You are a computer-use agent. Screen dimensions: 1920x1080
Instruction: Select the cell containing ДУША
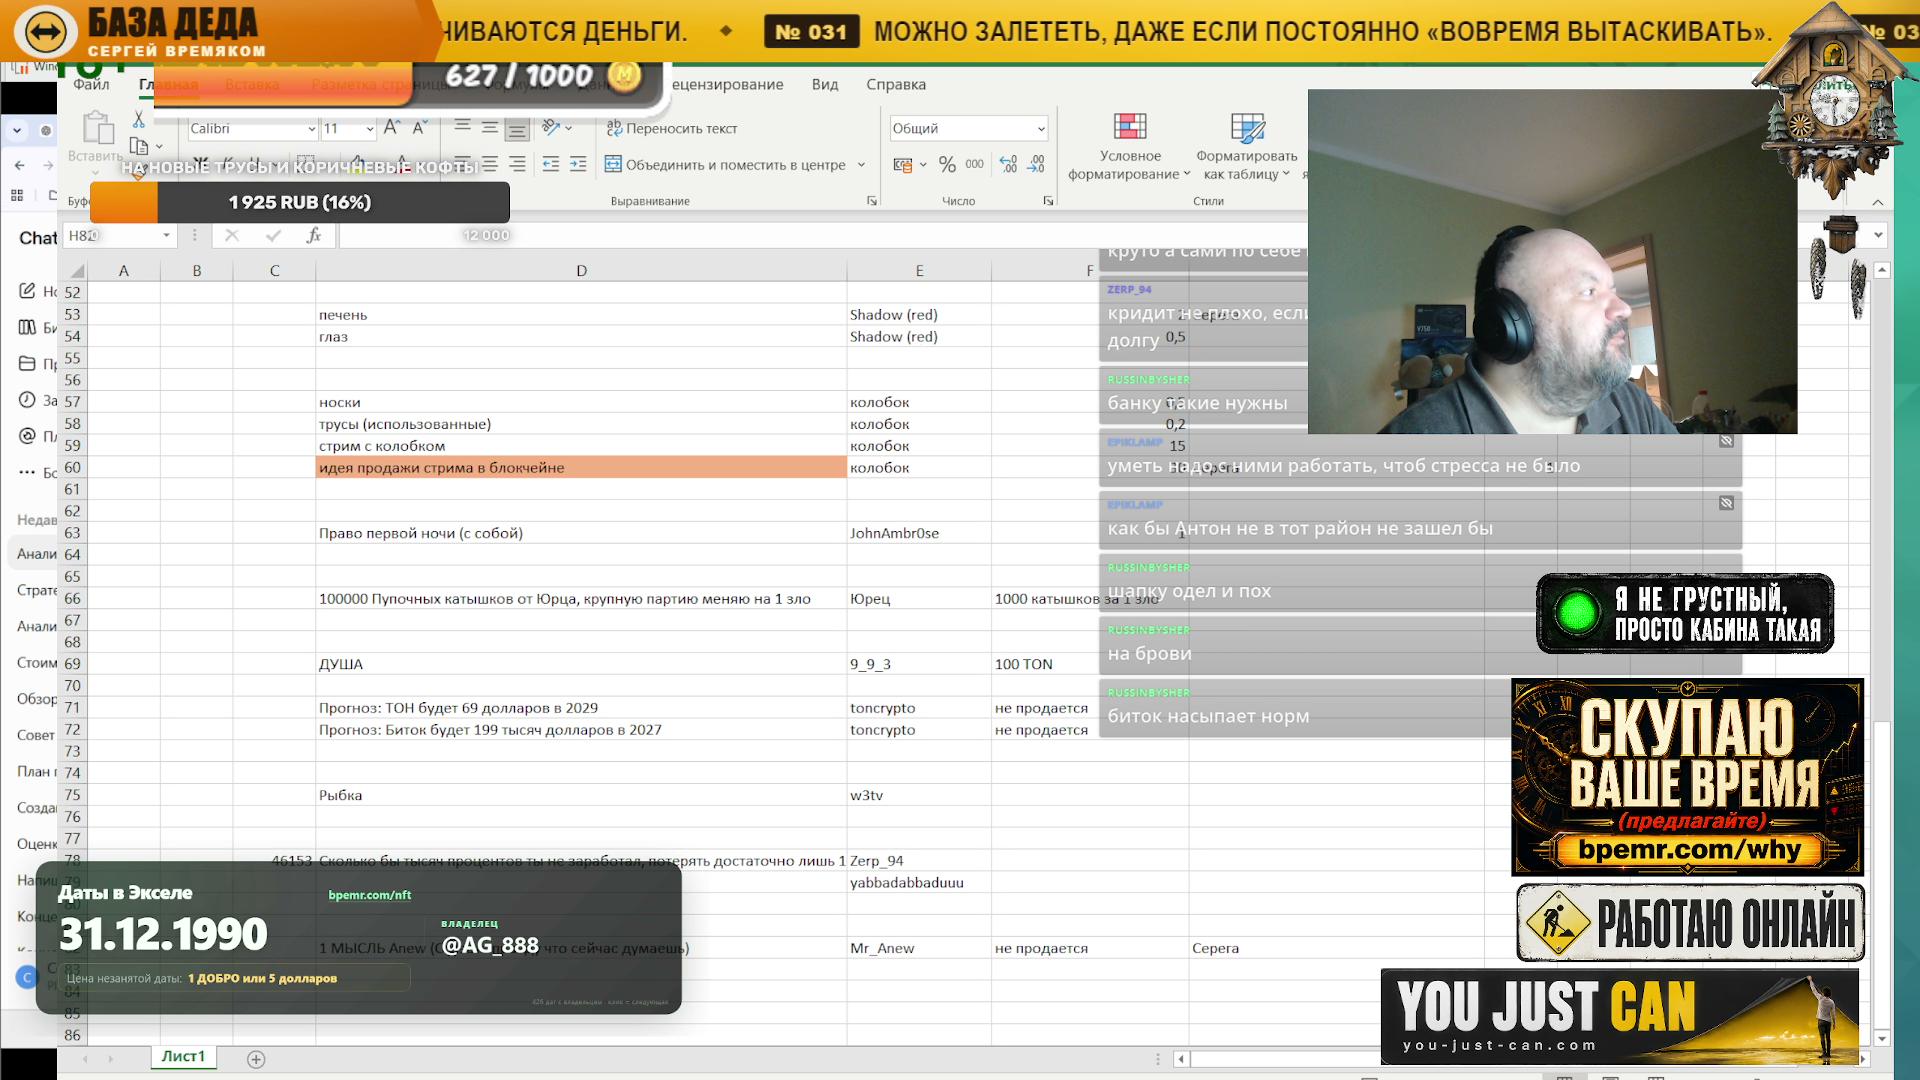581,664
